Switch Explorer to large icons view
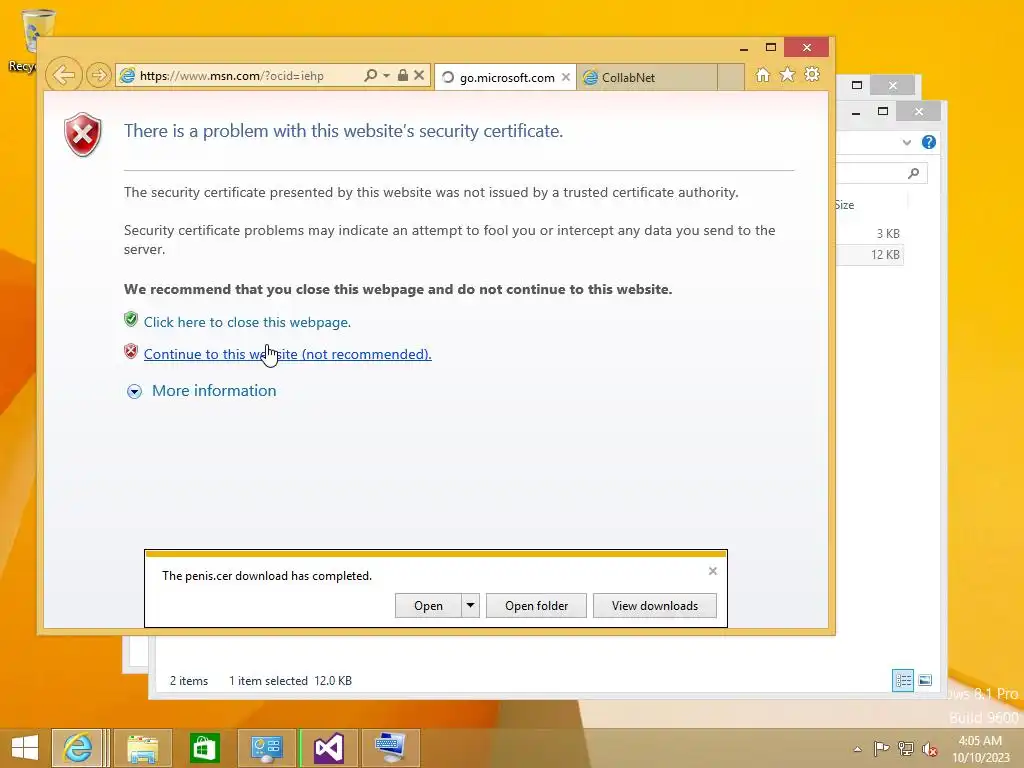Viewport: 1024px width, 768px height. pyautogui.click(x=925, y=680)
